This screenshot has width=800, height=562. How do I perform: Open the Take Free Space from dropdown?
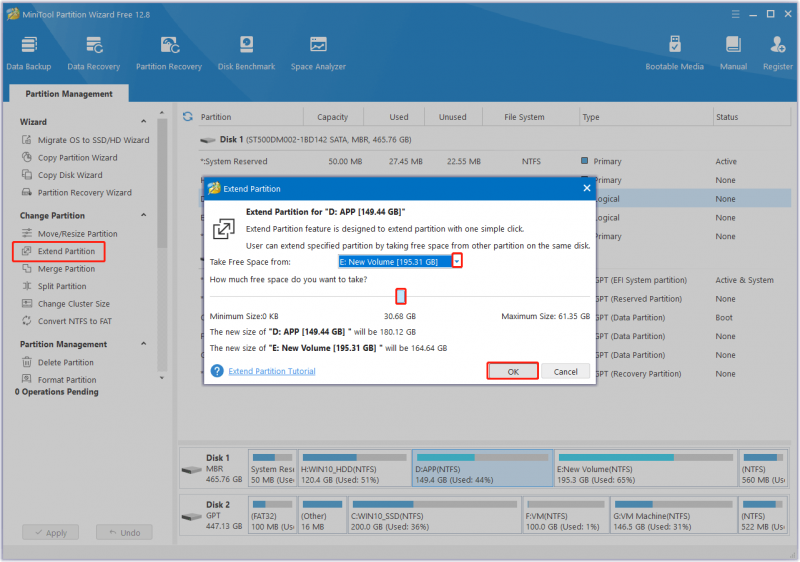coord(457,261)
